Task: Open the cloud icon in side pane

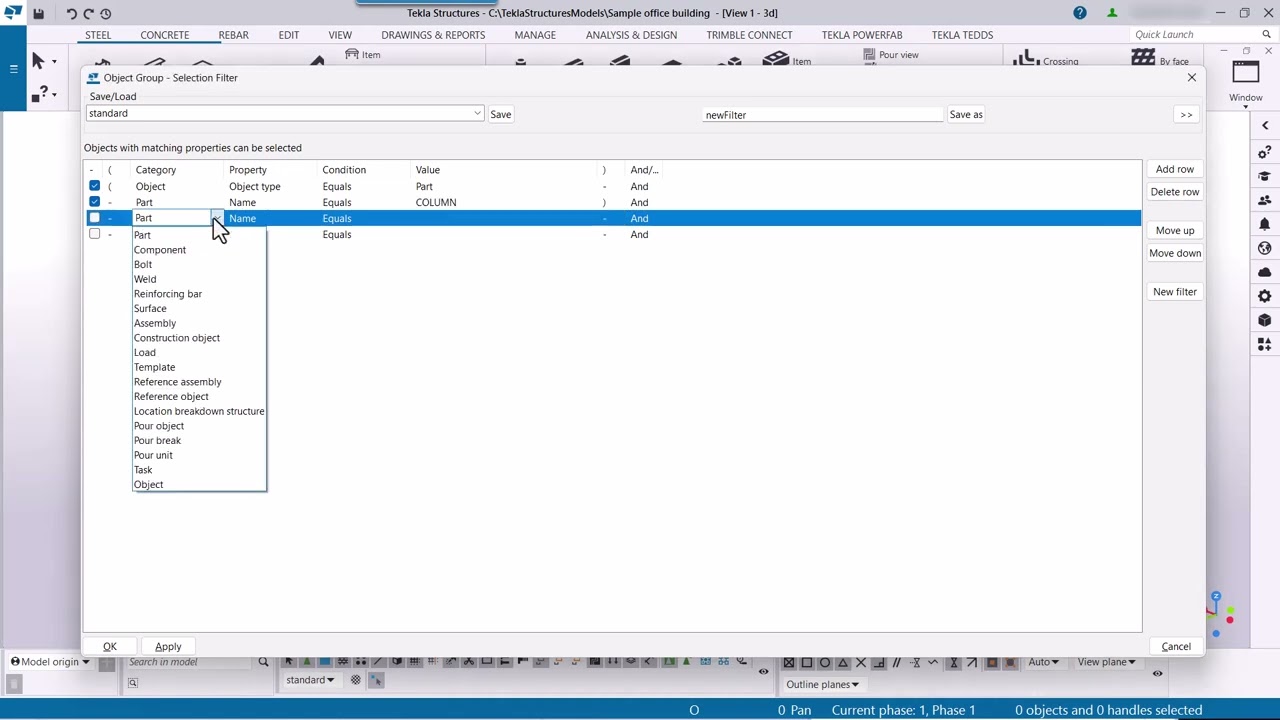Action: (1265, 272)
